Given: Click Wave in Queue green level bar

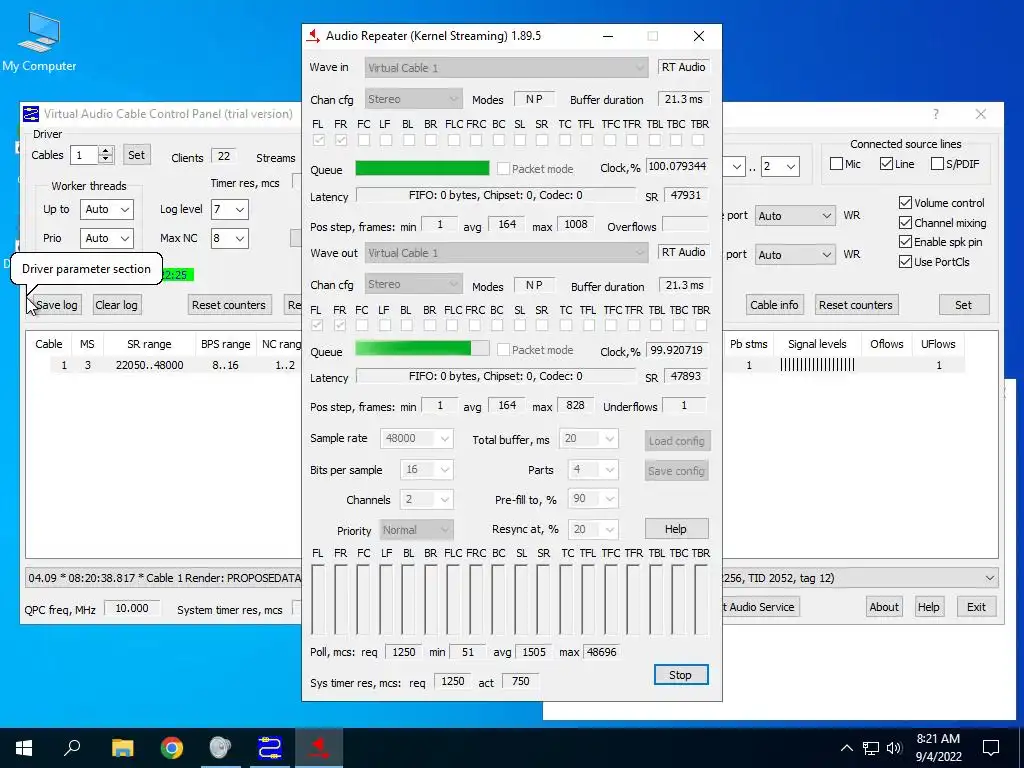Looking at the screenshot, I should click(422, 168).
